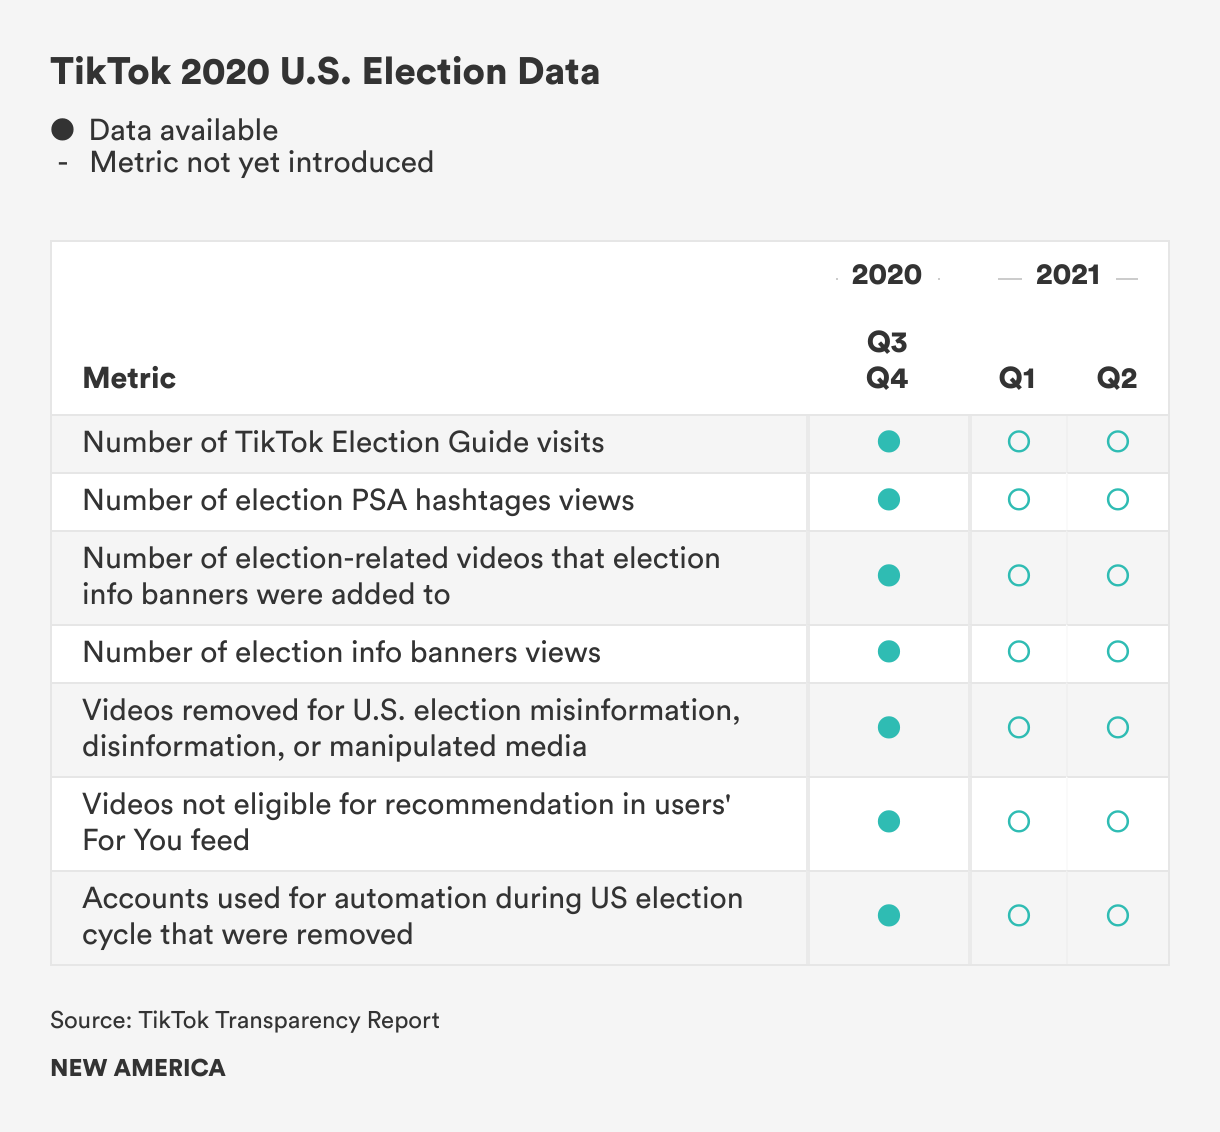This screenshot has width=1220, height=1132.
Task: Click the filled dot for Election Guide visits
Action: tap(888, 442)
